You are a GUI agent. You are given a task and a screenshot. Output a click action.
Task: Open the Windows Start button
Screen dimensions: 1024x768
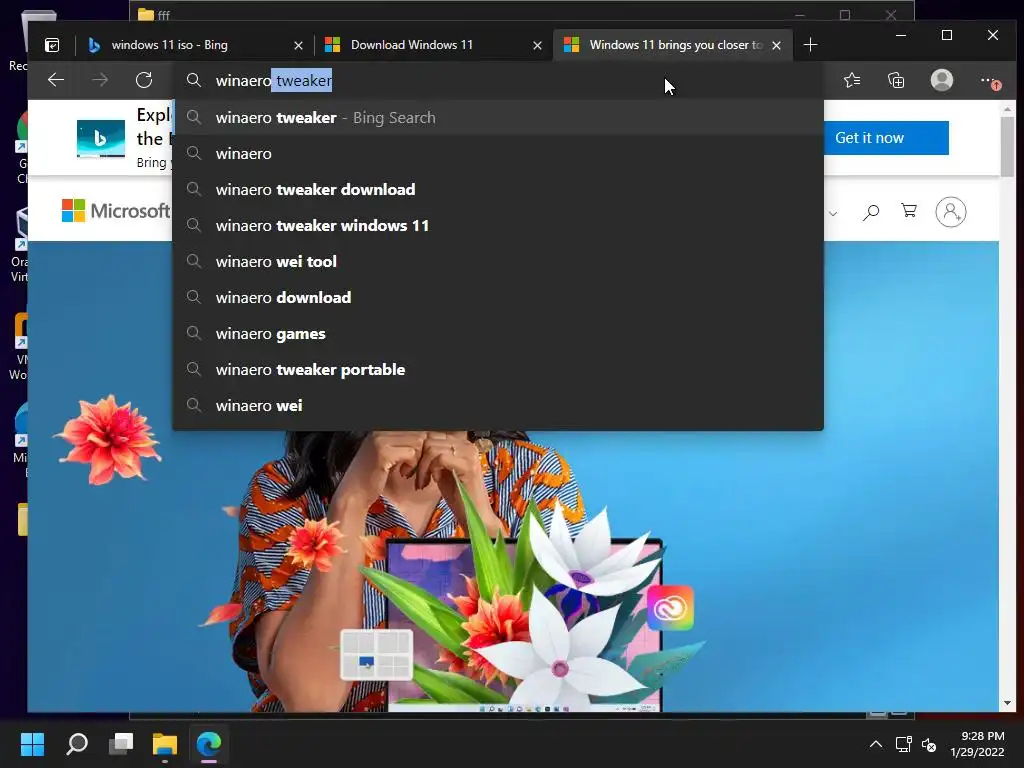[32, 744]
